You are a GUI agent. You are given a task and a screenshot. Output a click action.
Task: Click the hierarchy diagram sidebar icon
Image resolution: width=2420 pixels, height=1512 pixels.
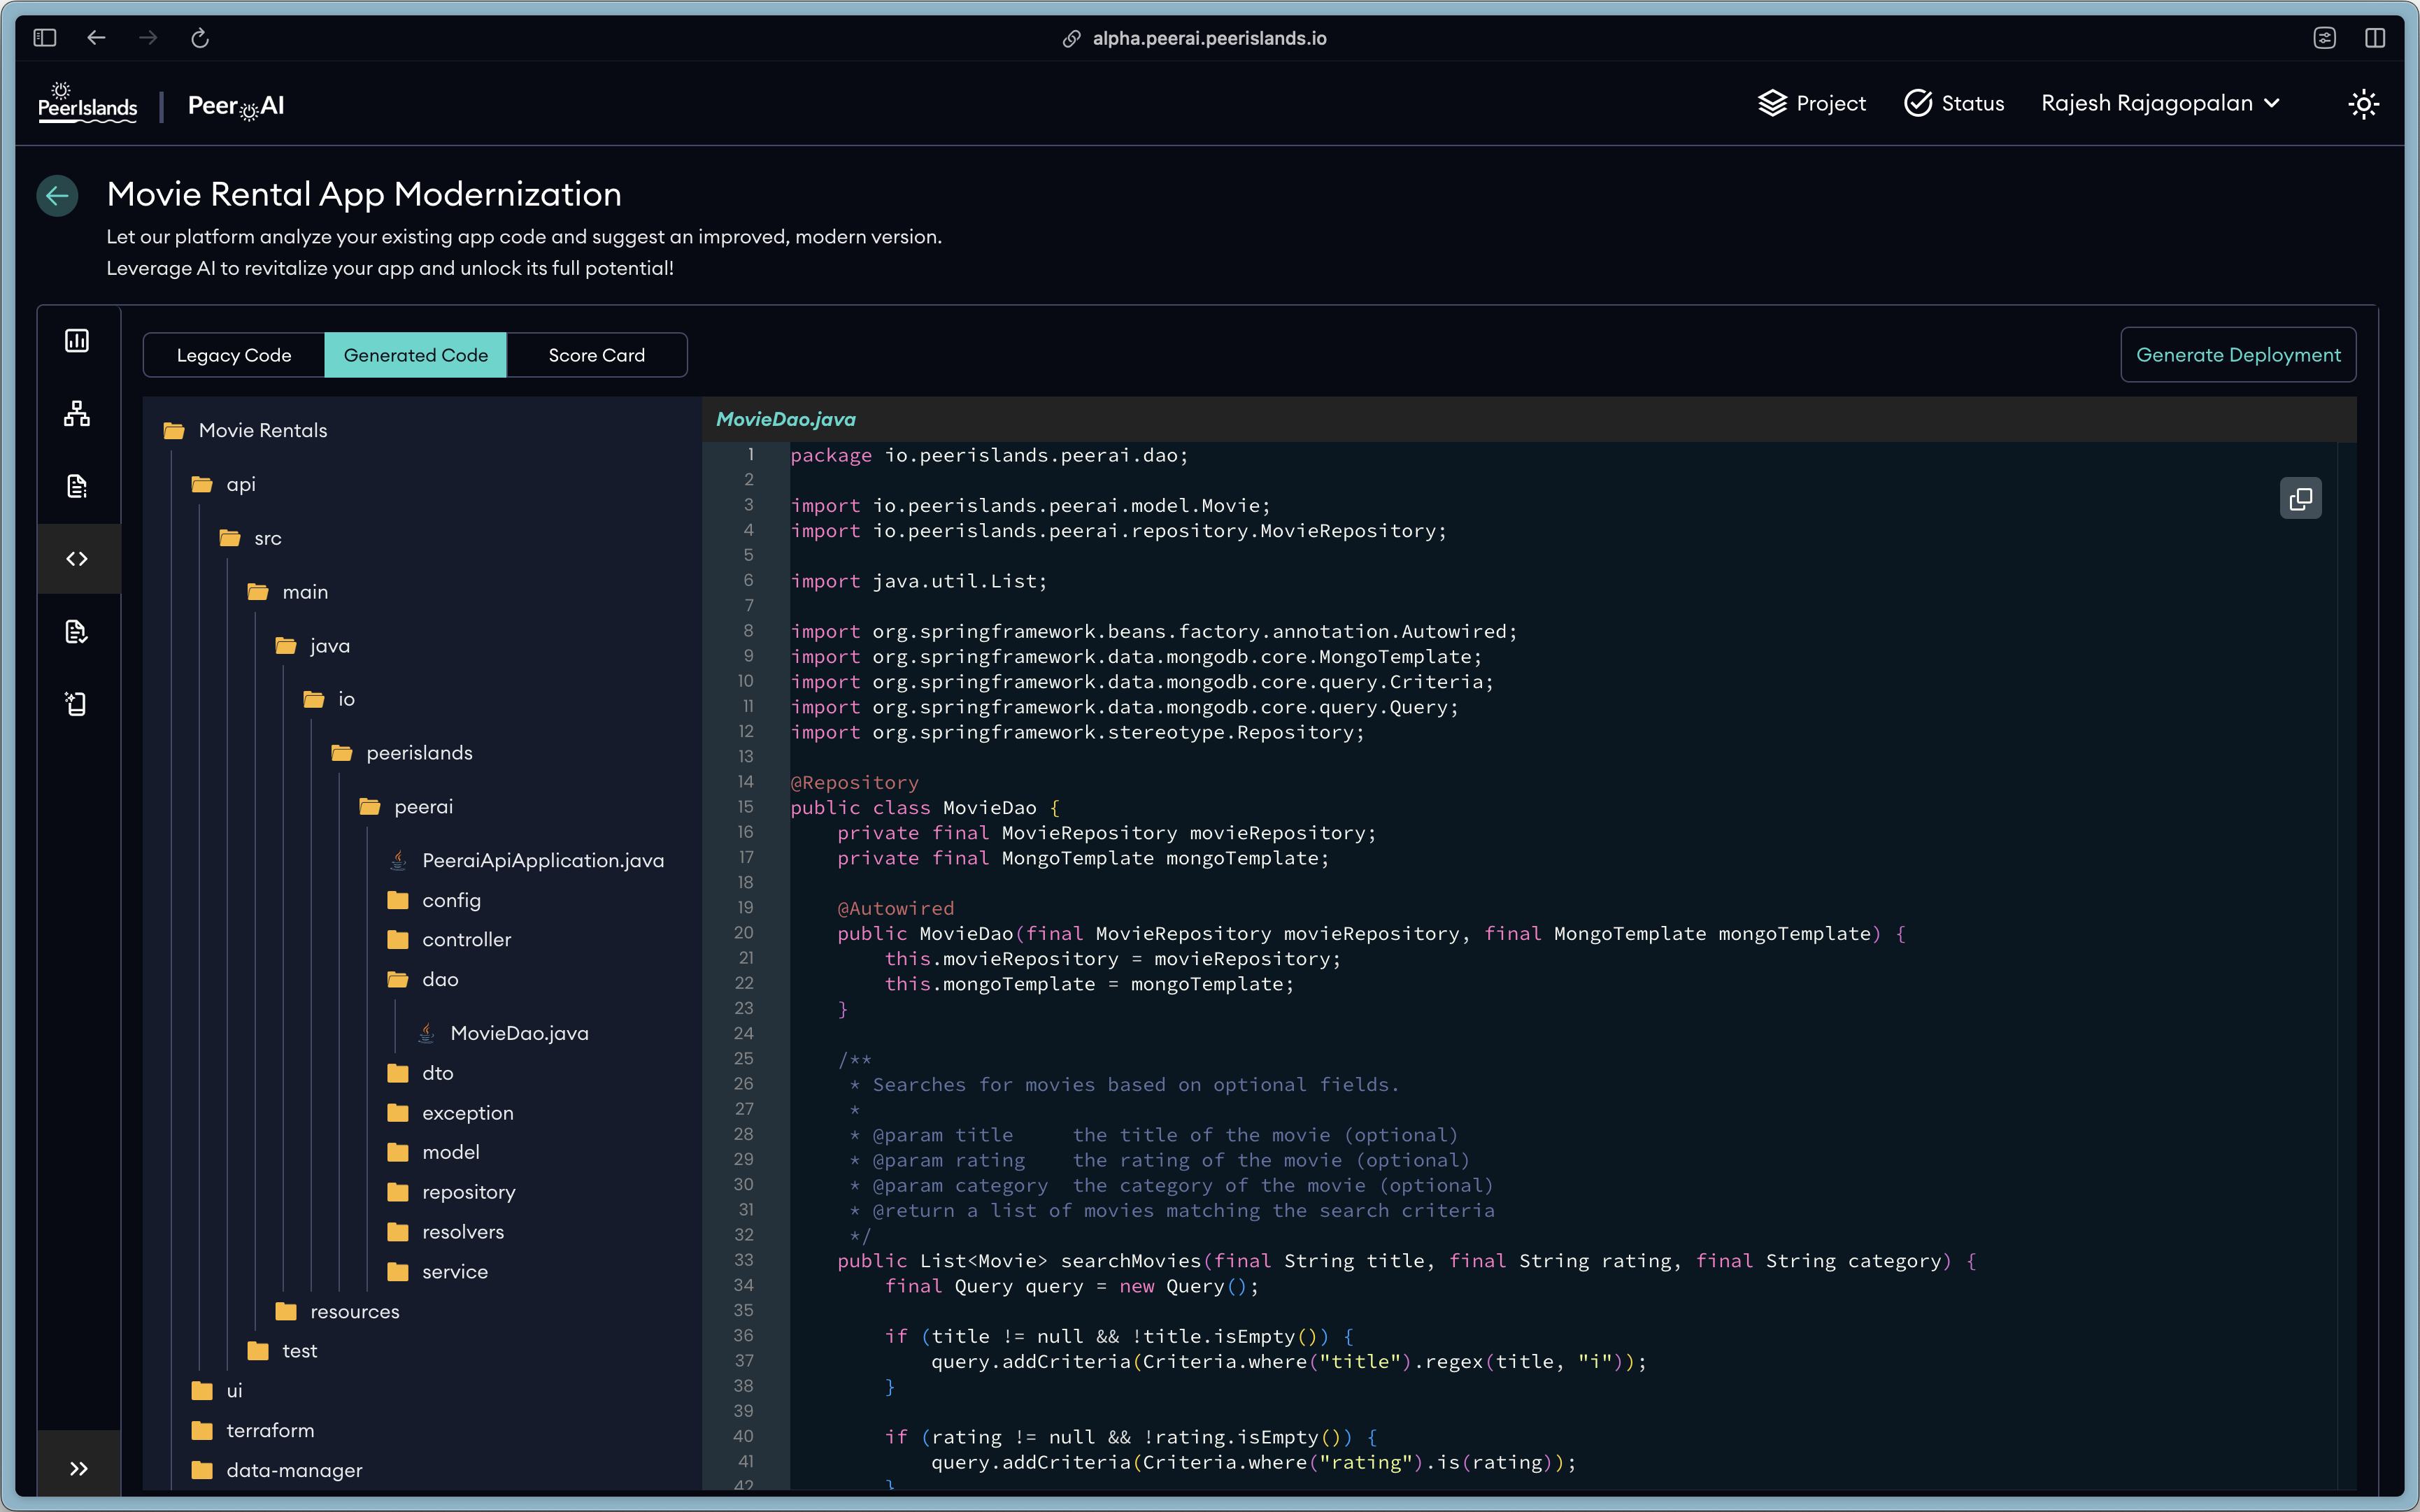point(77,413)
